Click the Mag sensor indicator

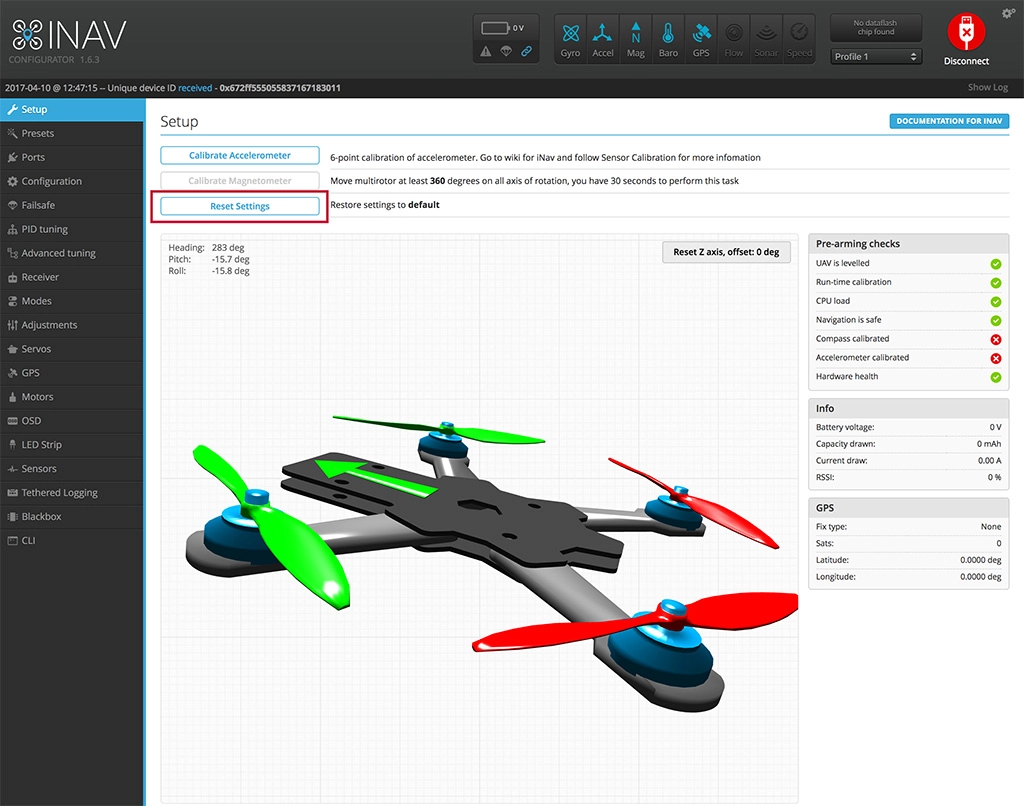(636, 39)
